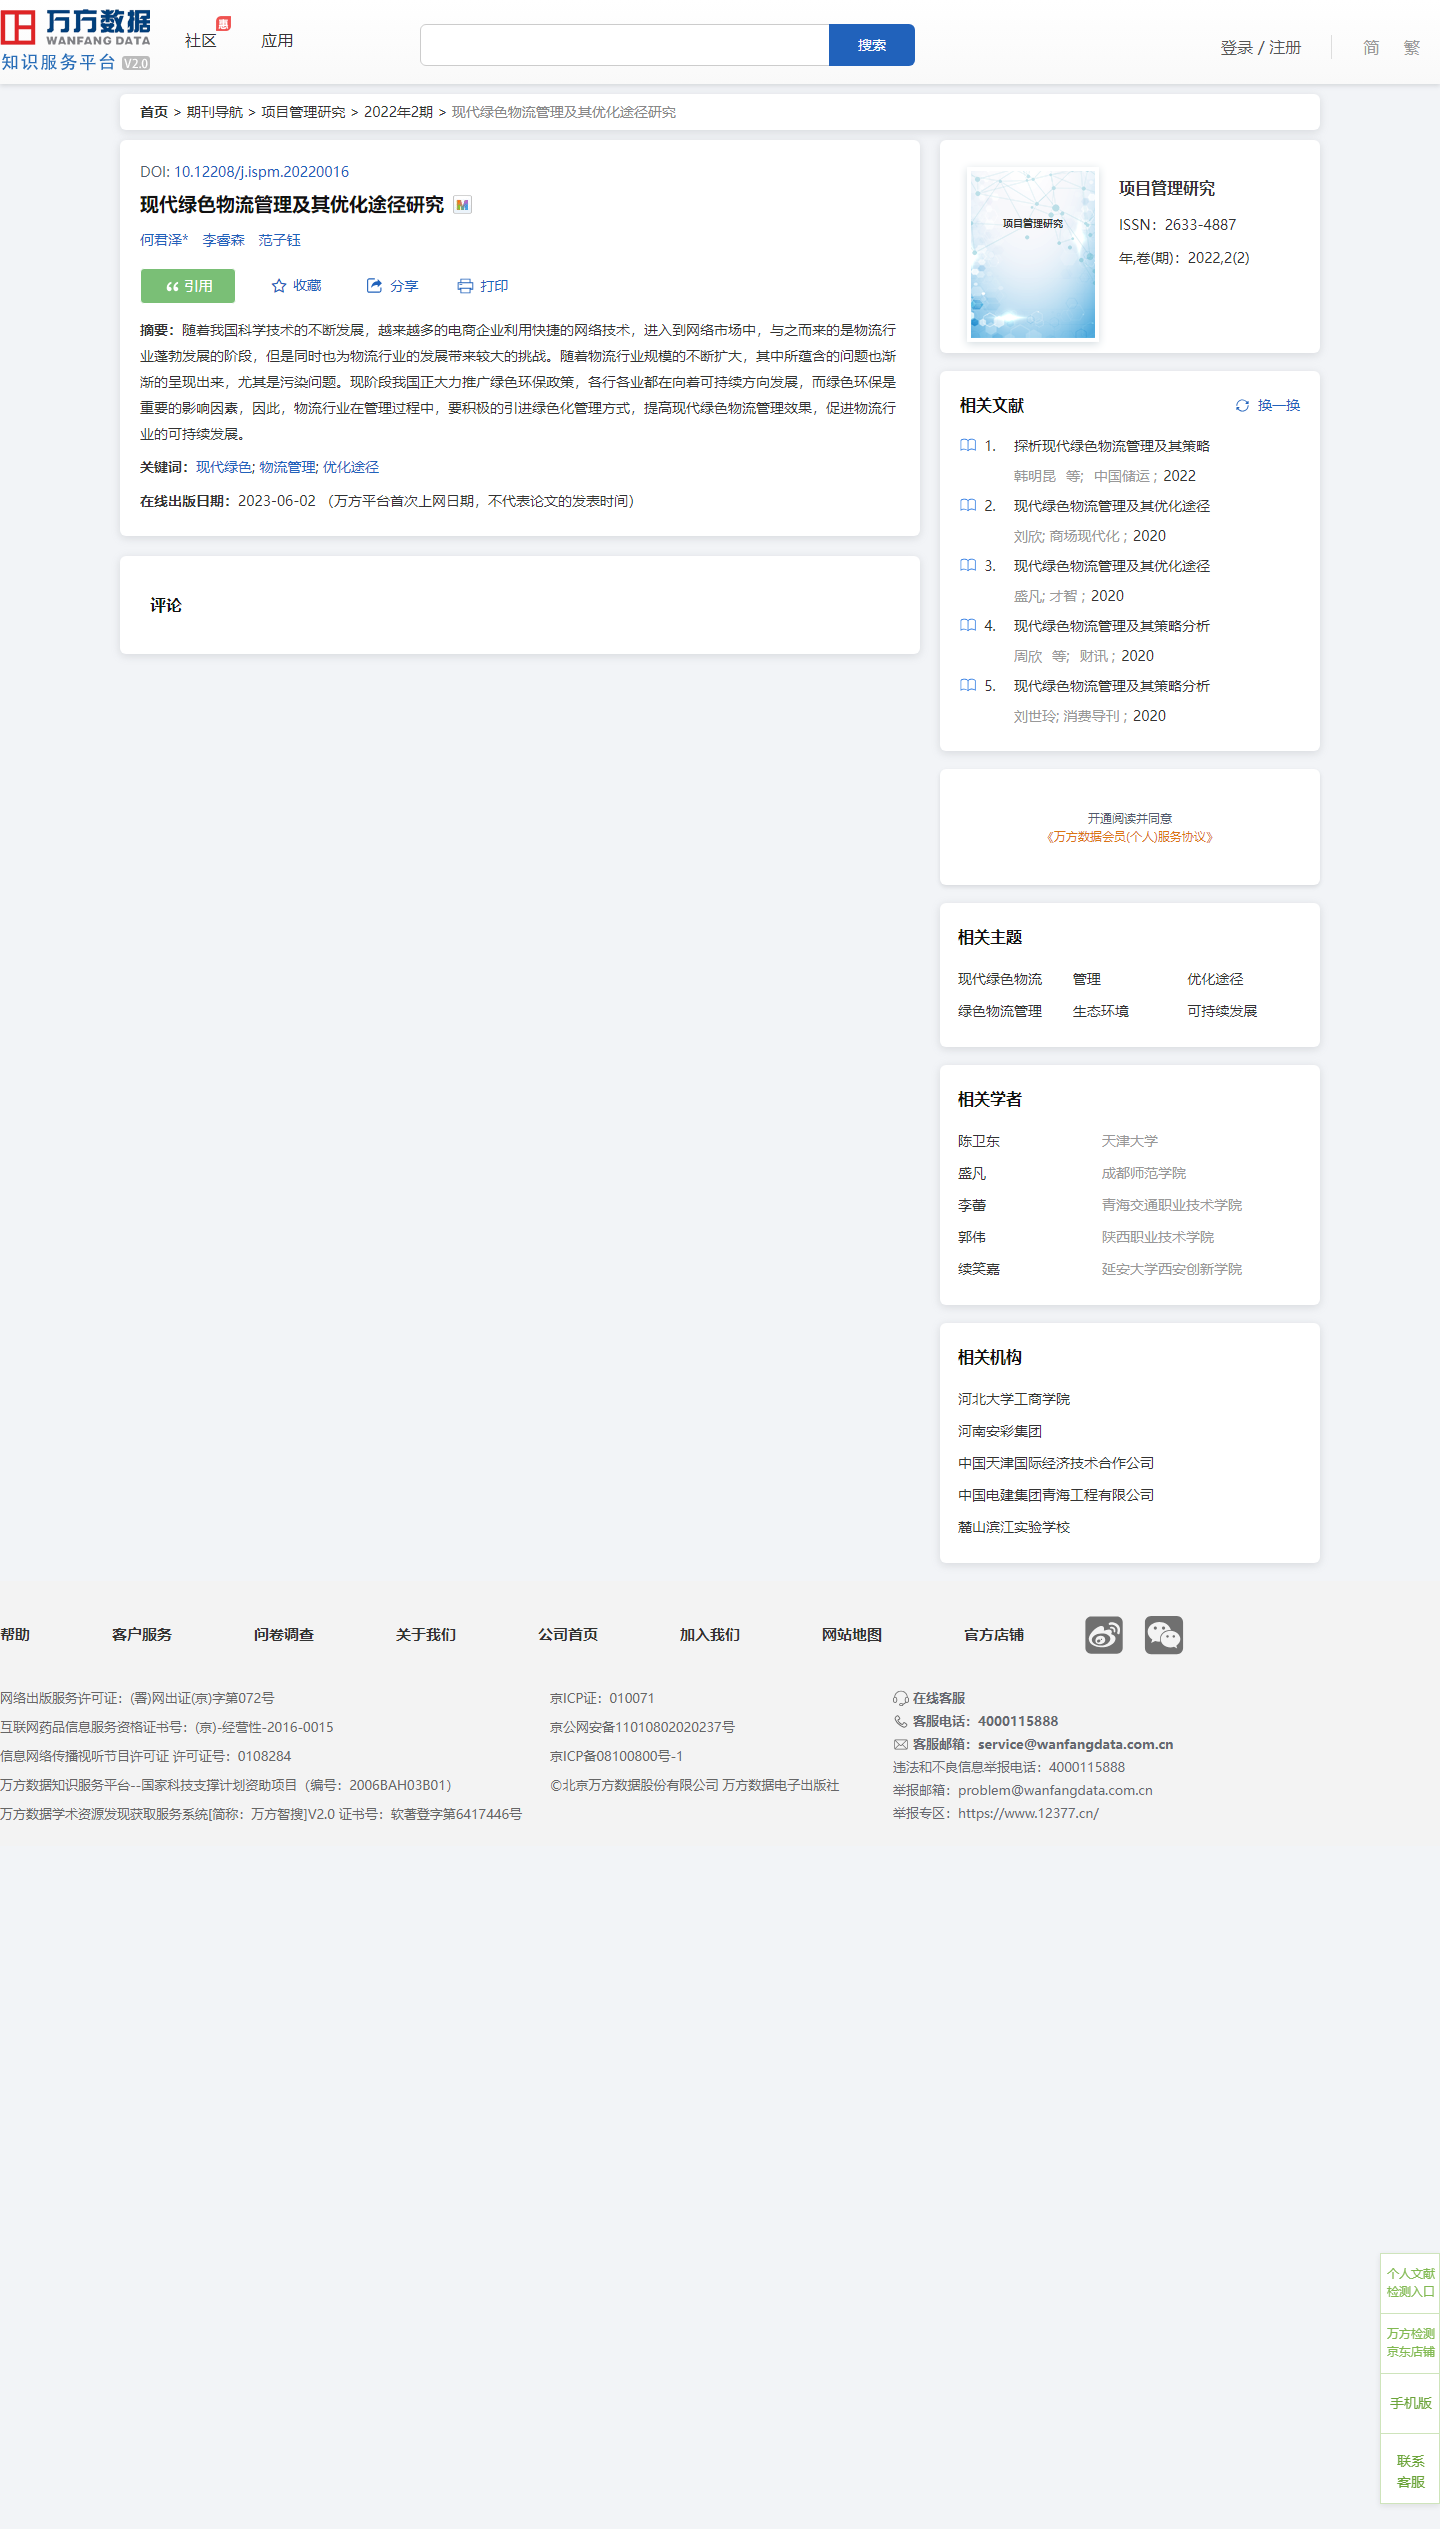Focus the top search input box
Image resolution: width=1440 pixels, height=2529 pixels.
click(x=625, y=45)
